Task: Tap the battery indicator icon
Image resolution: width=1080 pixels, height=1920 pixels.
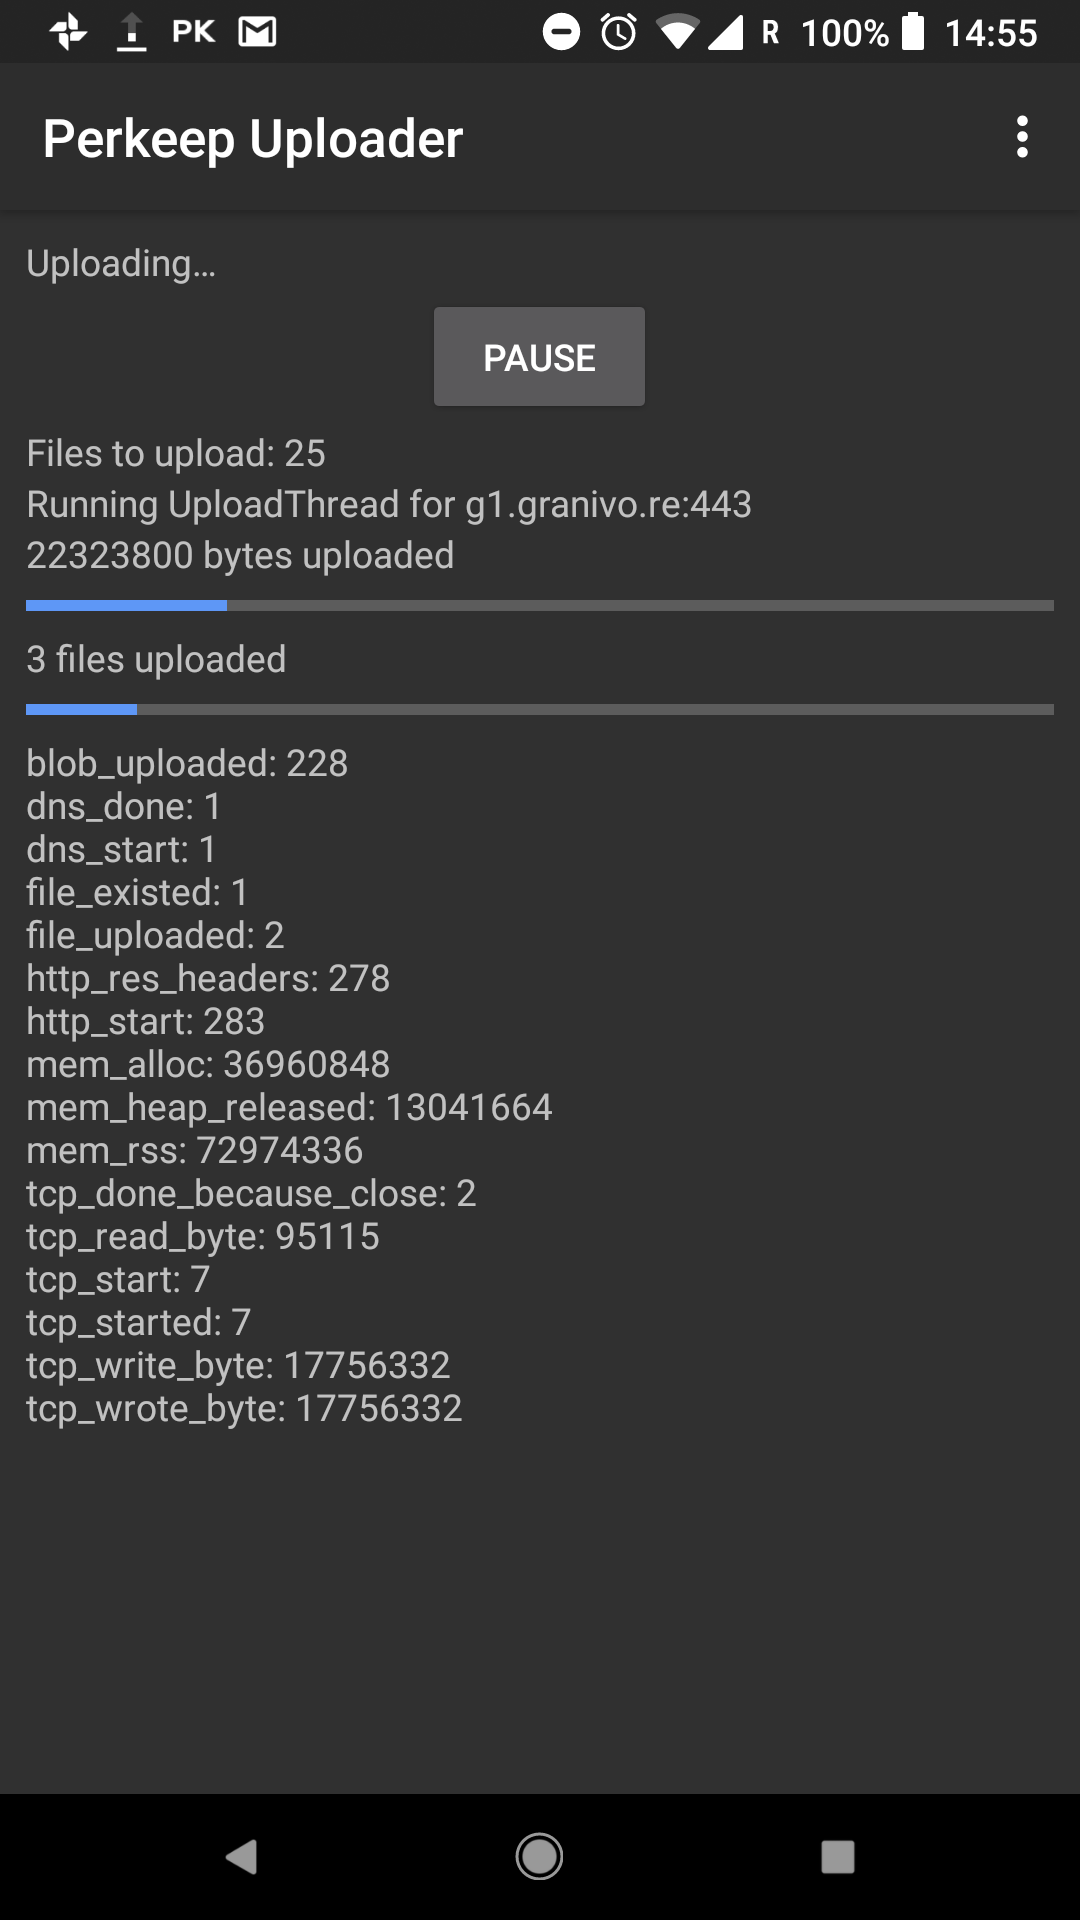Action: click(912, 32)
